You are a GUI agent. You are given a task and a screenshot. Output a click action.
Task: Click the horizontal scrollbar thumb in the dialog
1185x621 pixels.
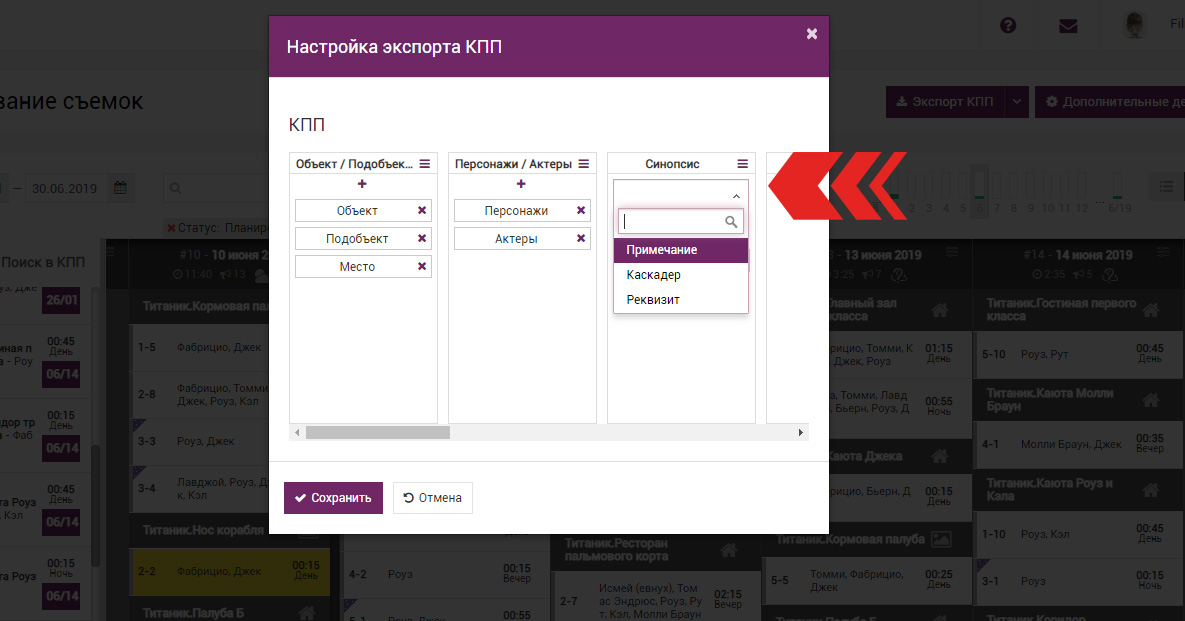378,433
